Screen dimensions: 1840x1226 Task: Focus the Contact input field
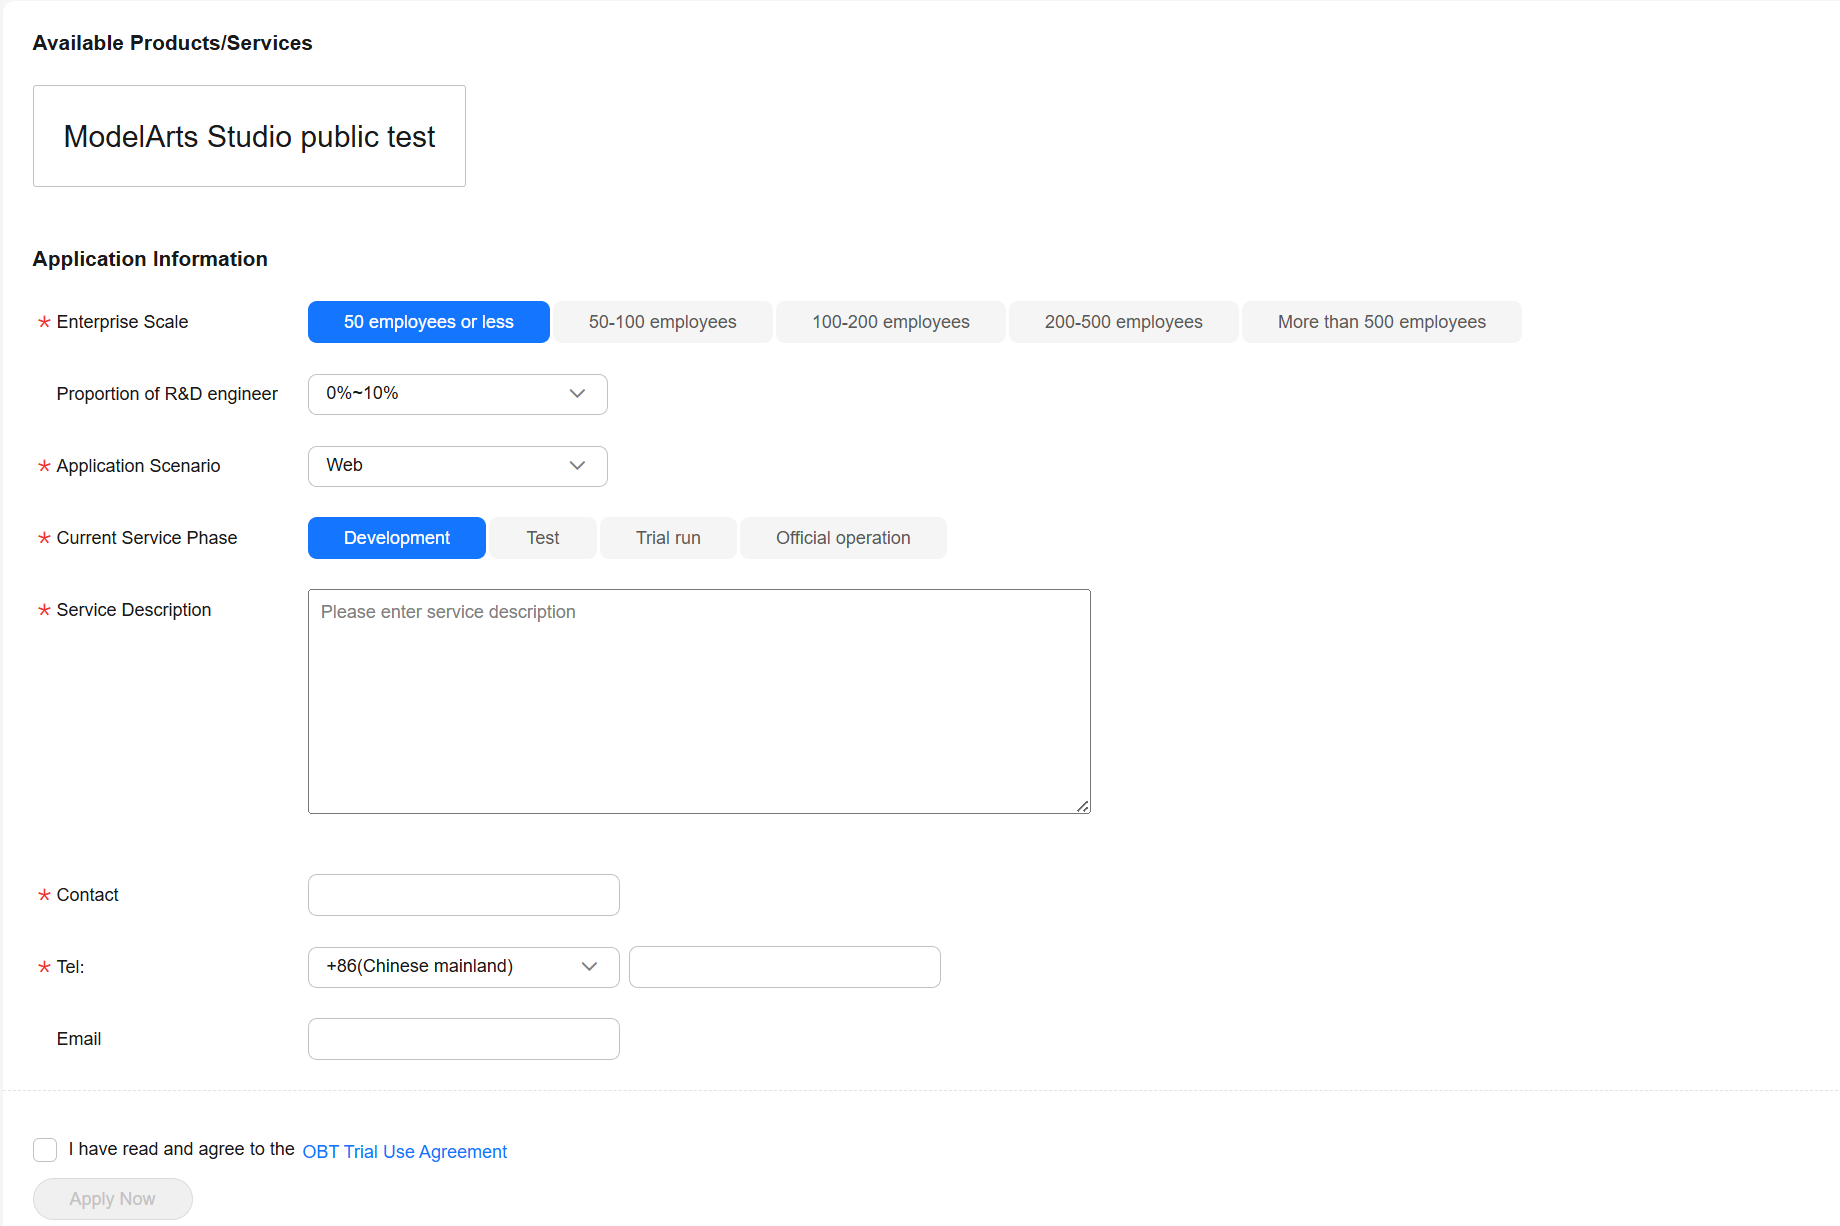[463, 895]
